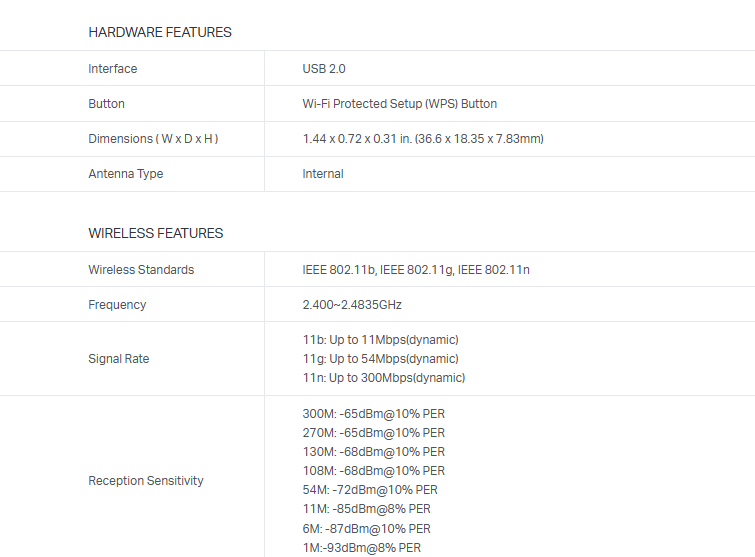
Task: Select the Dimensions (W x D x H) label
Action: [x=153, y=139]
